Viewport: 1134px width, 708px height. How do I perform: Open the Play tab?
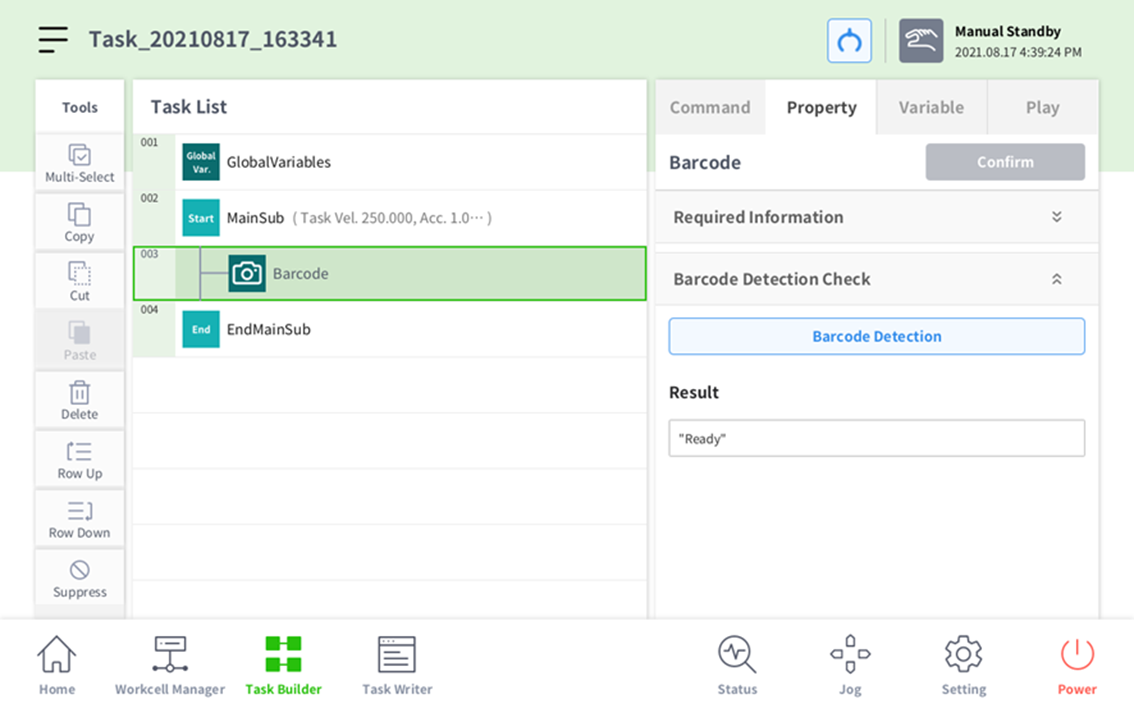point(1042,107)
